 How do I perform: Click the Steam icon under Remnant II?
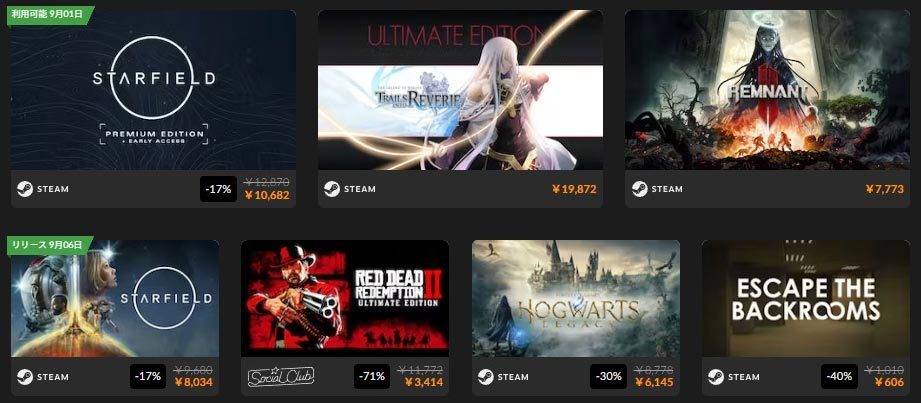click(x=640, y=189)
